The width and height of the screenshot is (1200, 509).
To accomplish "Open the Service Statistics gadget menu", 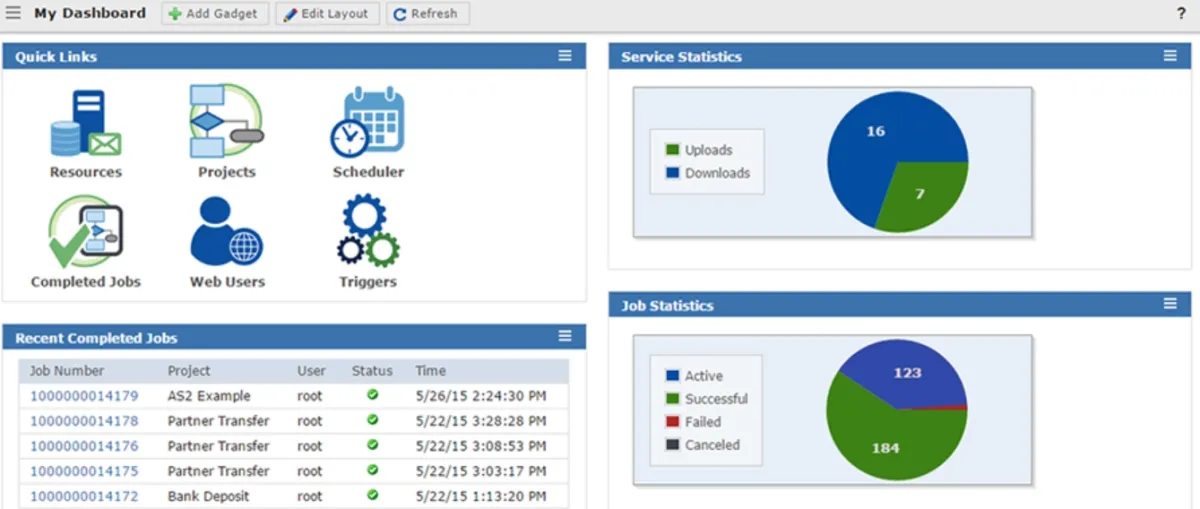I will tap(1170, 56).
